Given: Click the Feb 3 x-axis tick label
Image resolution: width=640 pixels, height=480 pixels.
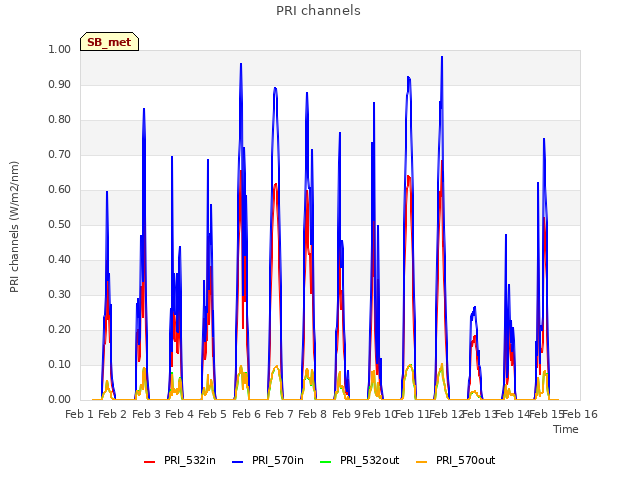Looking at the screenshot, I should (146, 414).
